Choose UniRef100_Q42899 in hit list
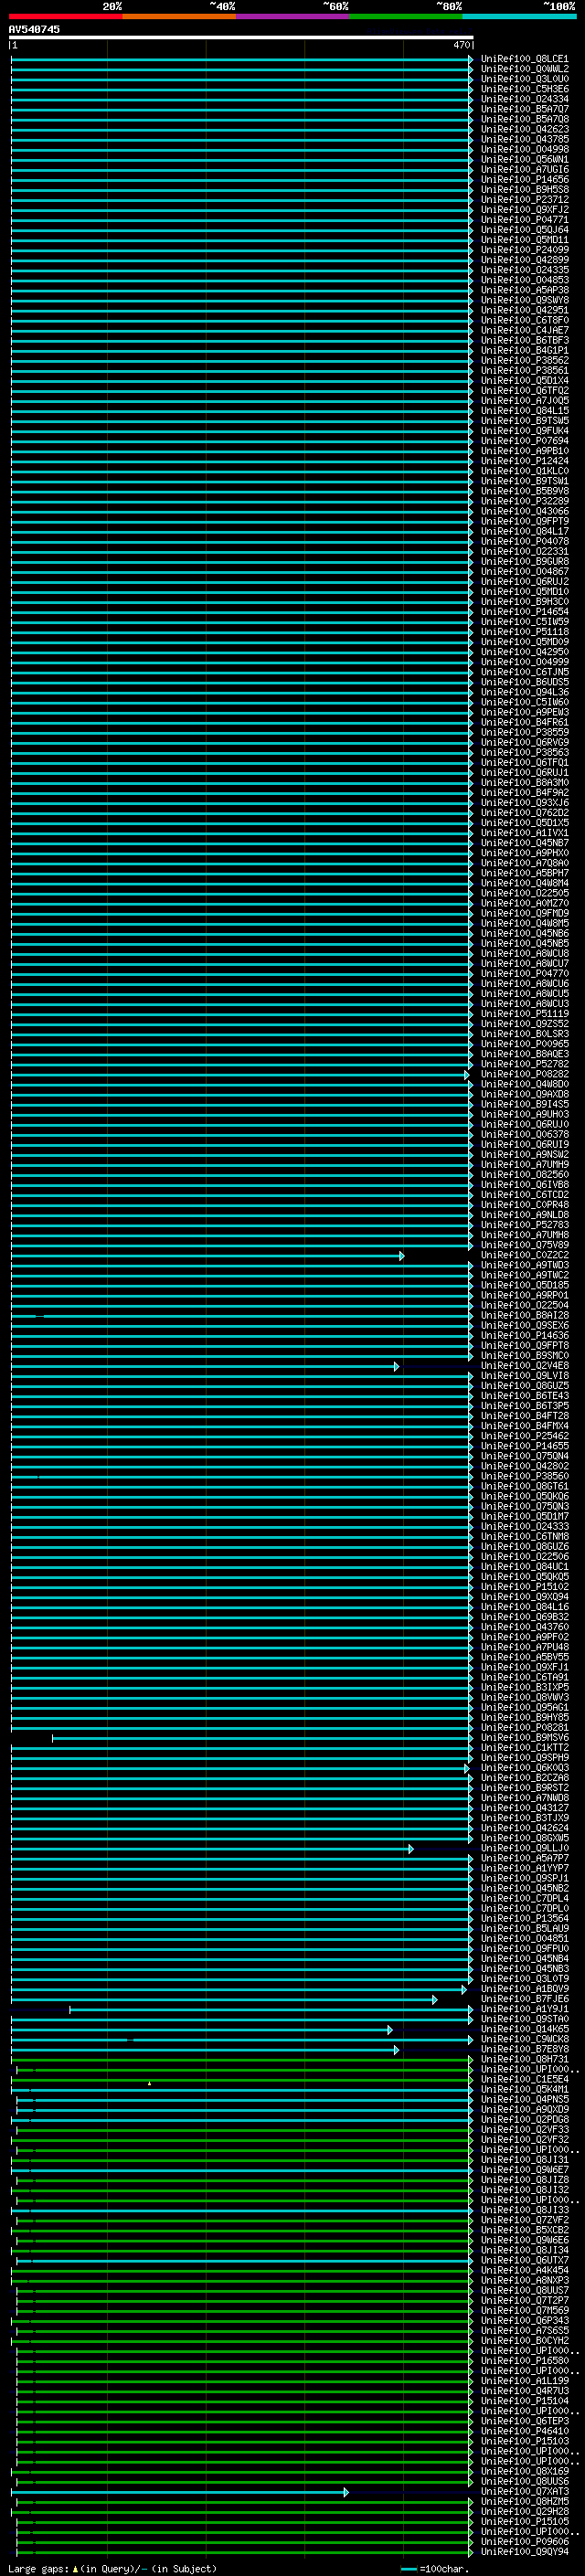Viewport: 585px width, 2576px height. click(524, 260)
